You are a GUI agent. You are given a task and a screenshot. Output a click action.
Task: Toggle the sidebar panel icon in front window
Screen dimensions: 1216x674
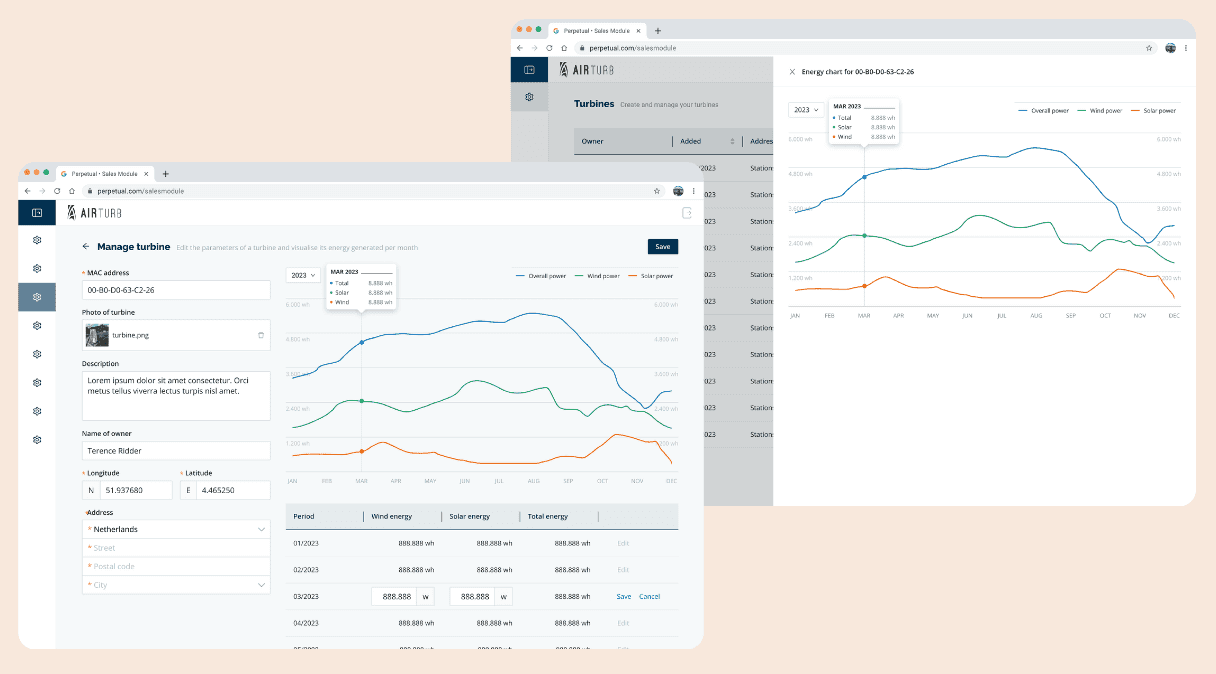coord(37,212)
